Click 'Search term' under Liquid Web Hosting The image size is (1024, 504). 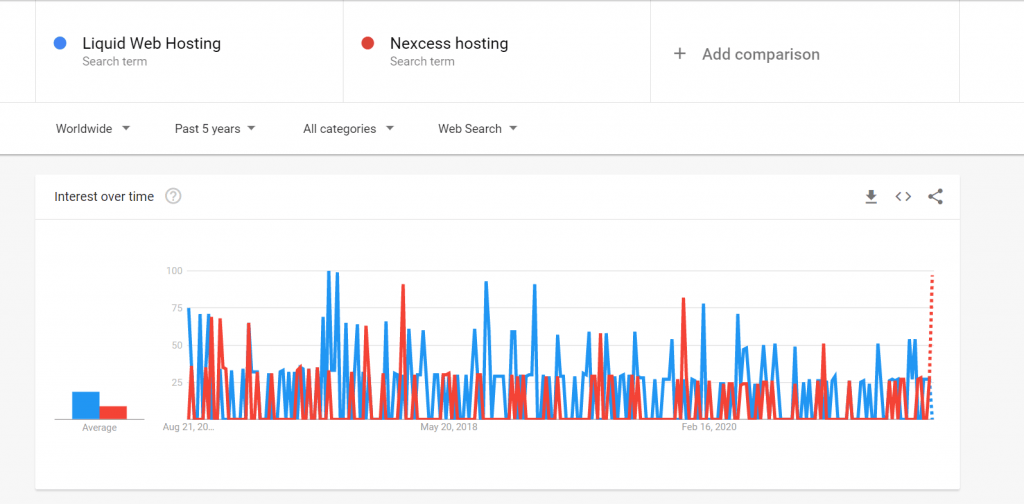(x=114, y=62)
